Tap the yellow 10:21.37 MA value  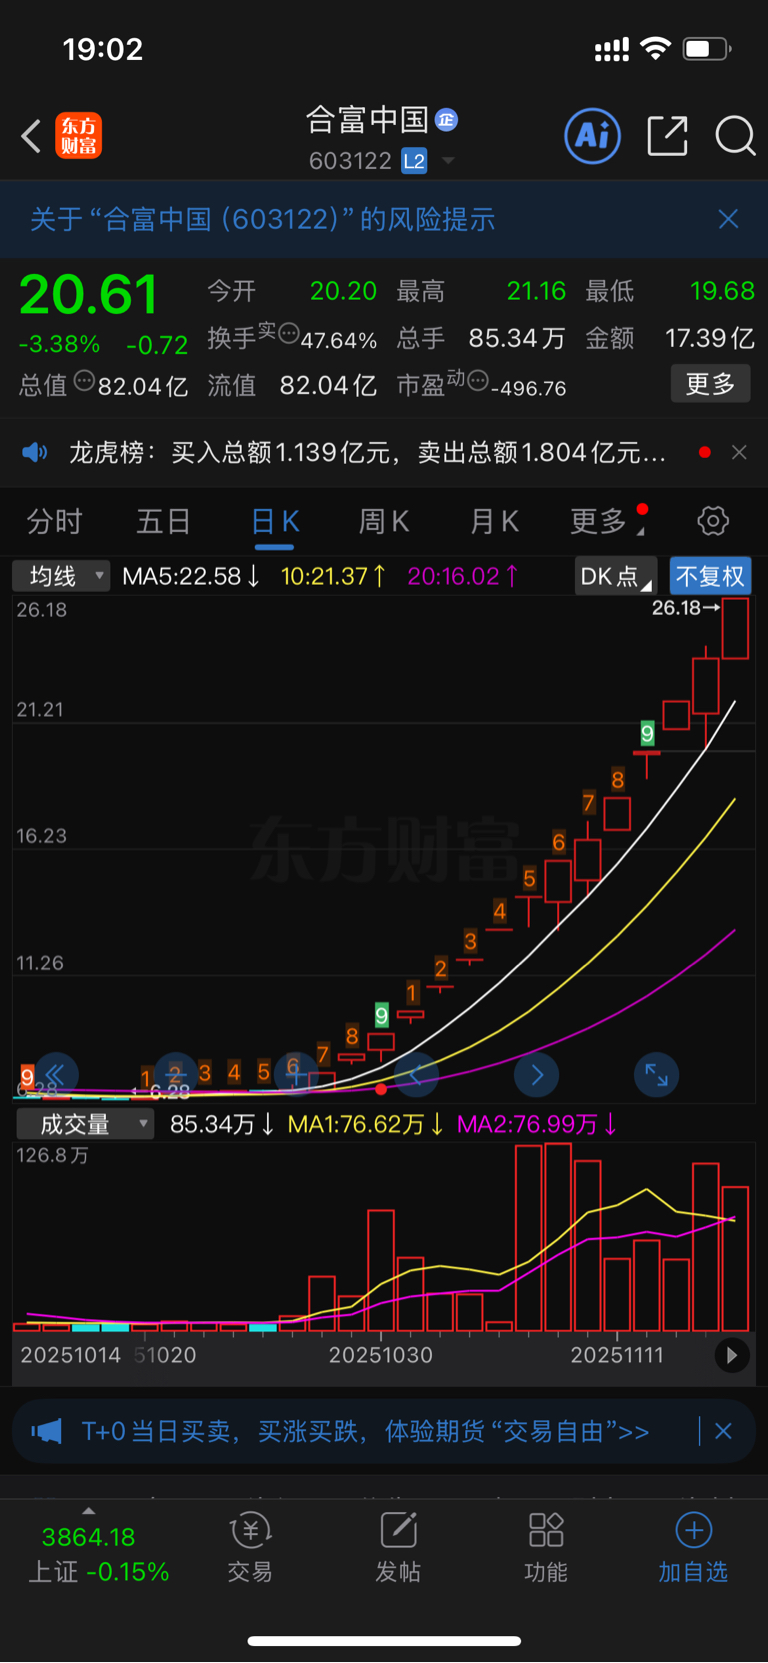(x=333, y=576)
